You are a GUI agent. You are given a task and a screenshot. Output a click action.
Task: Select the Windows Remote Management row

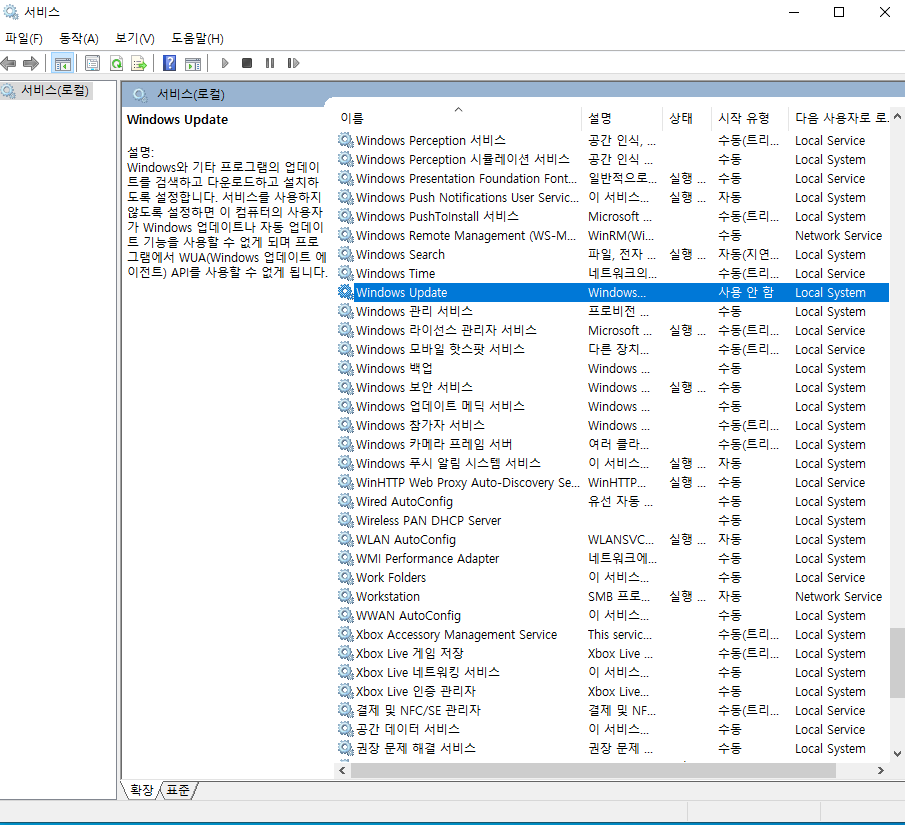[x=612, y=236]
